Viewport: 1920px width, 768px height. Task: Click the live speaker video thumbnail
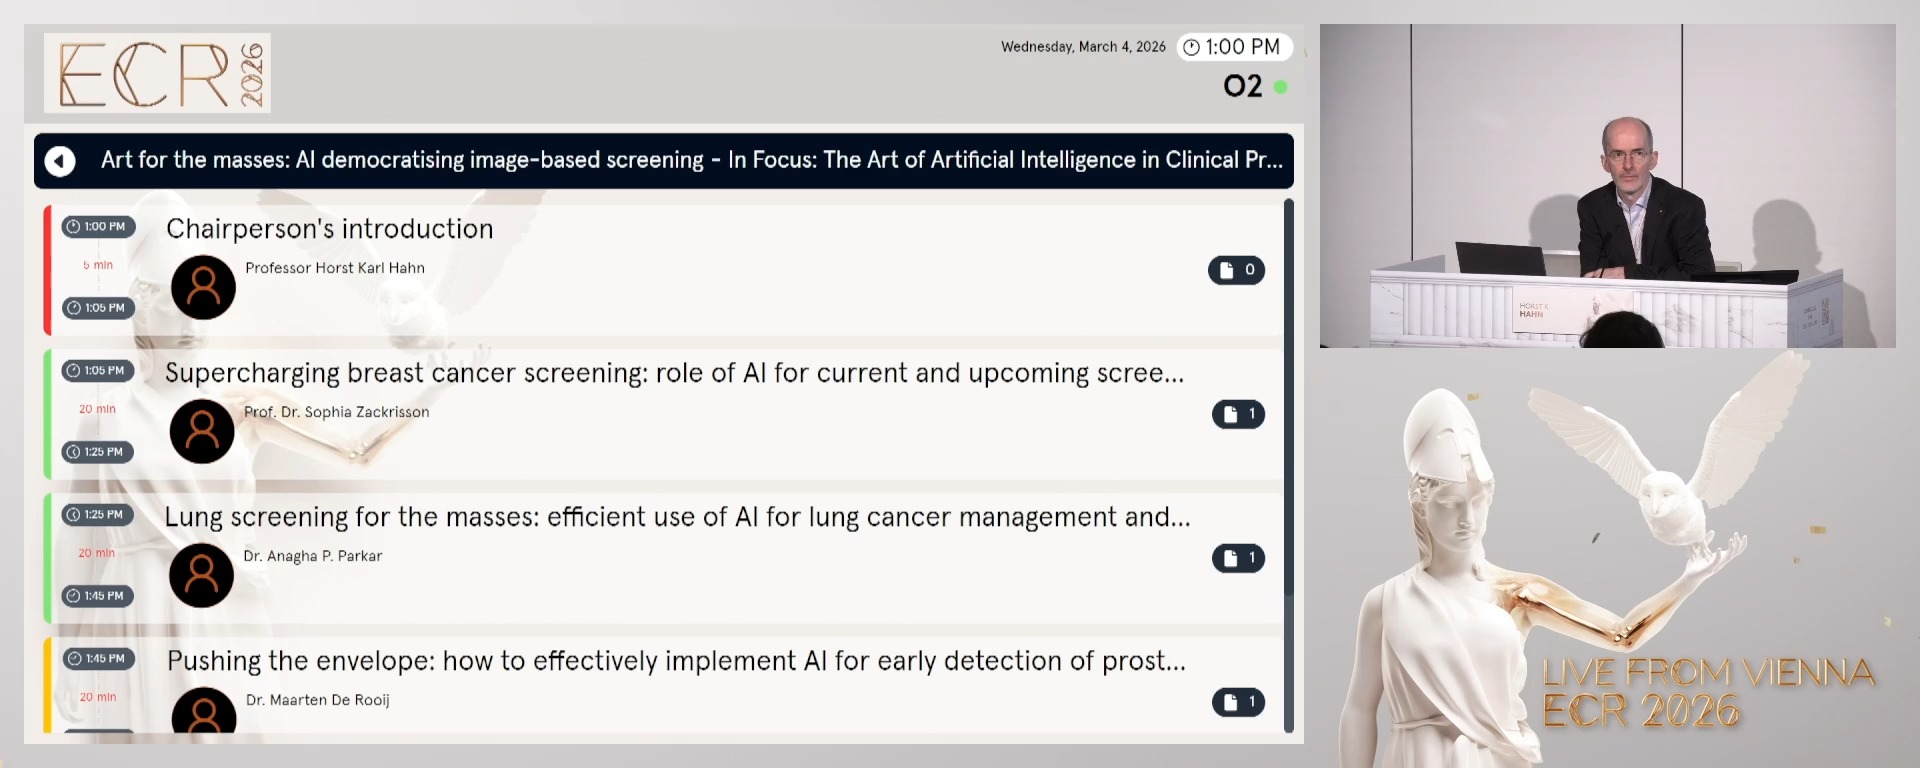click(x=1607, y=186)
